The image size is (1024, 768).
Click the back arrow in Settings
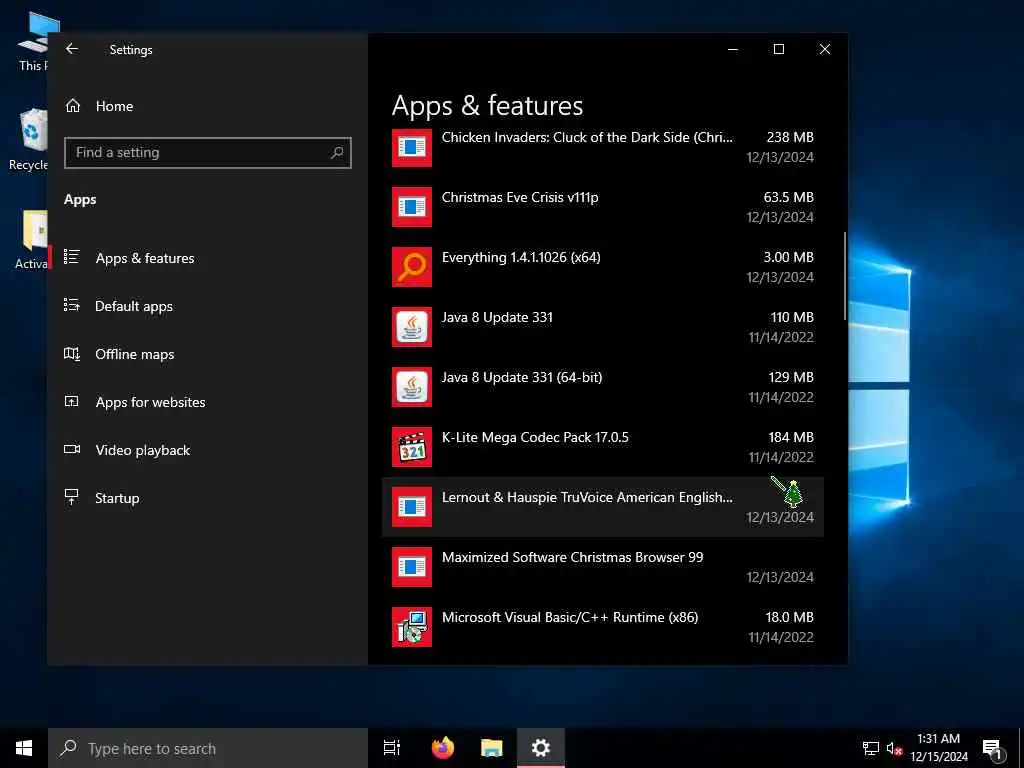click(72, 49)
